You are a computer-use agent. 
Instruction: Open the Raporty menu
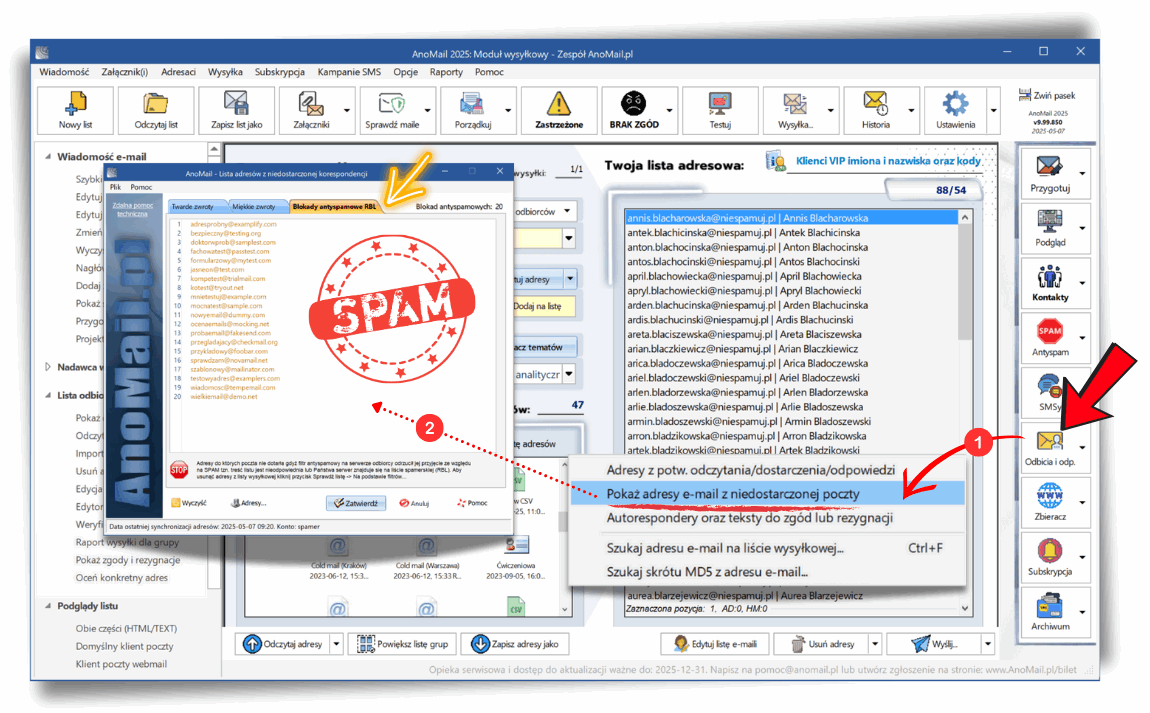(446, 72)
